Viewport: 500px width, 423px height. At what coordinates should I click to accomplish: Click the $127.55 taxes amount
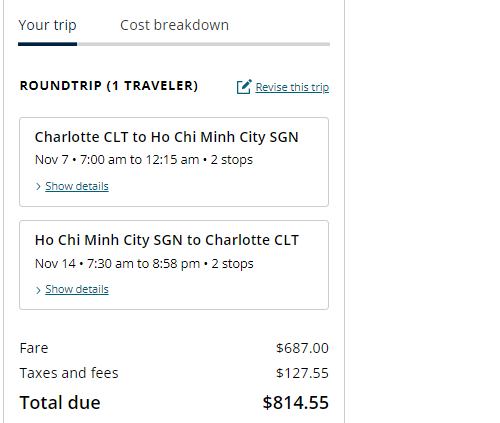[302, 373]
